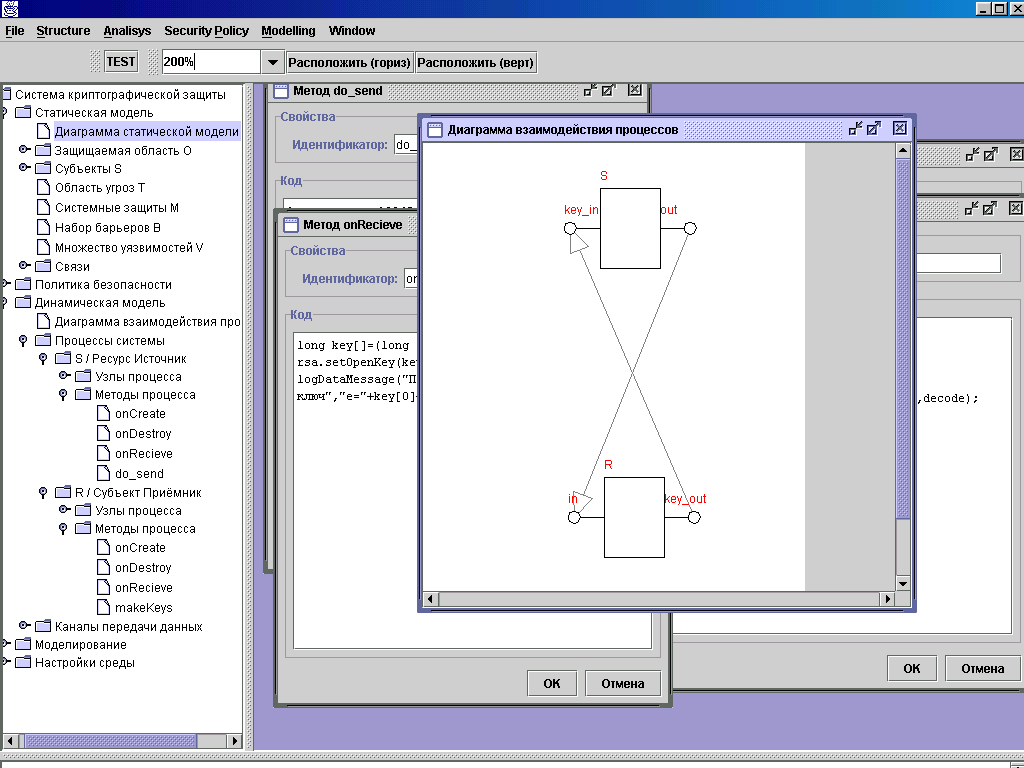Image resolution: width=1024 pixels, height=768 pixels.
Task: Click the Системные защиты M document icon
Action: tap(43, 208)
